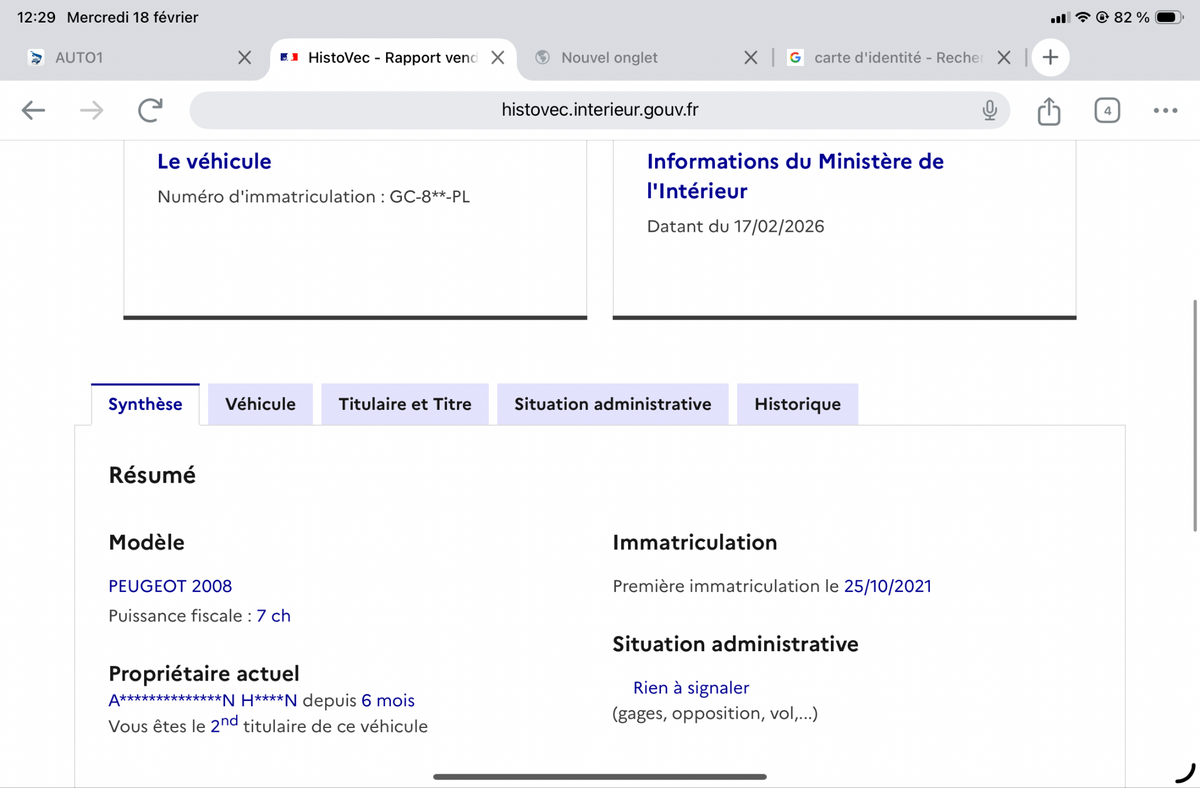Open the three-dot browser menu
The width and height of the screenshot is (1200, 788).
pyautogui.click(x=1164, y=110)
